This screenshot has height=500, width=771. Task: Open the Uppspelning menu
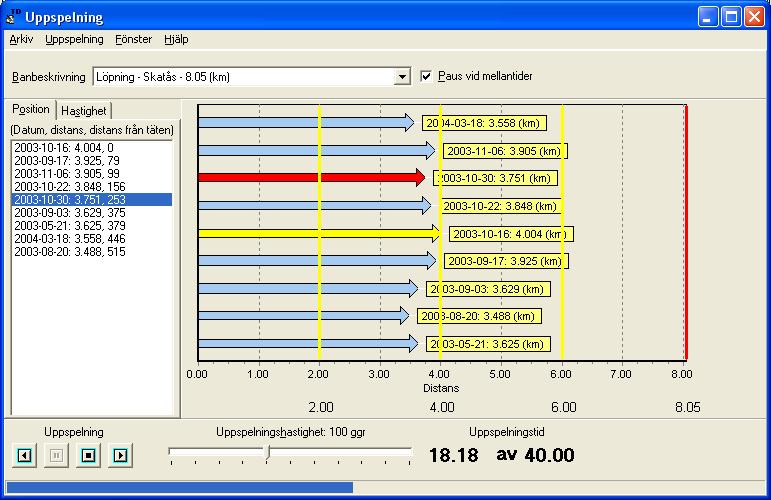point(74,39)
